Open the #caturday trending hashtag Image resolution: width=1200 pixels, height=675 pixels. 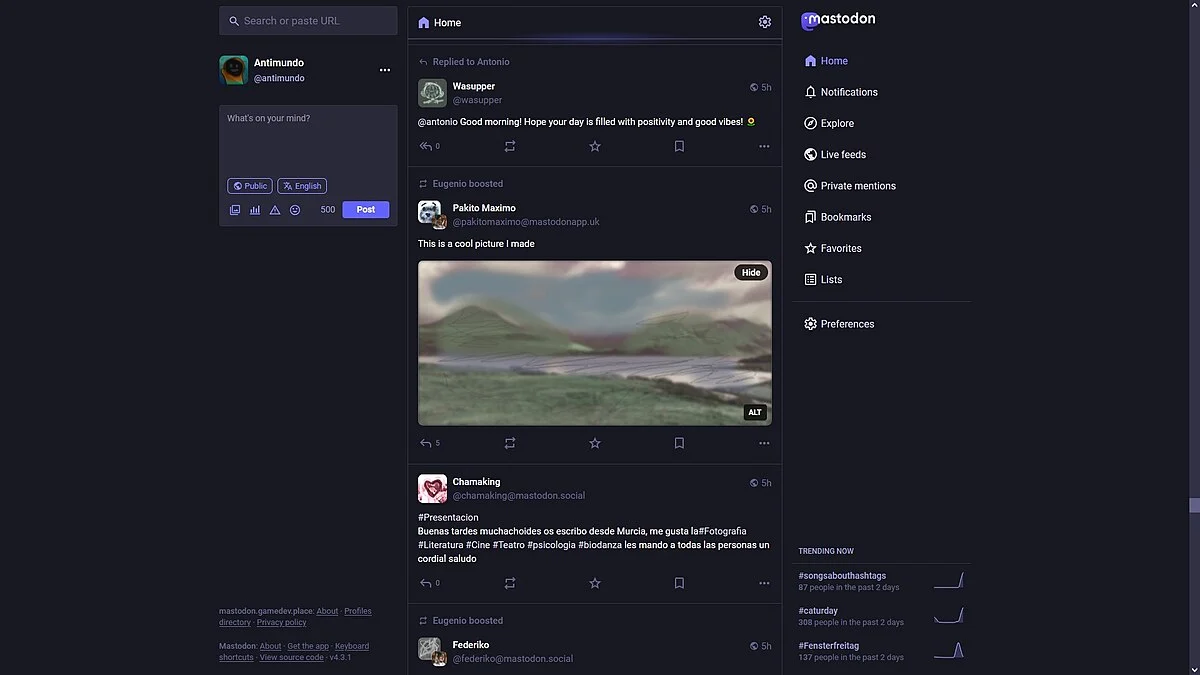(x=818, y=610)
